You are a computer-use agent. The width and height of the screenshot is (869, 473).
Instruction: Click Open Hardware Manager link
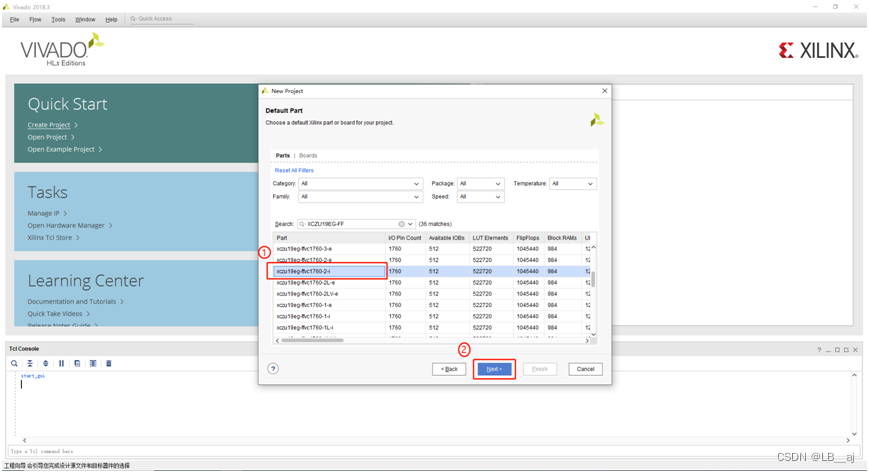(x=66, y=226)
